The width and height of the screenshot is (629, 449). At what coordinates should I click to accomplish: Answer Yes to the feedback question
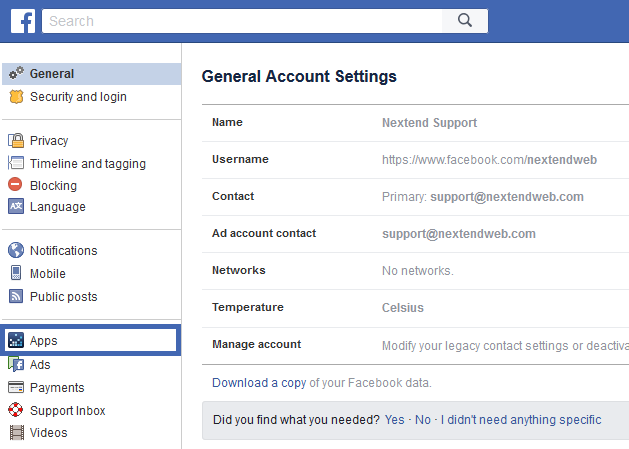click(x=394, y=420)
